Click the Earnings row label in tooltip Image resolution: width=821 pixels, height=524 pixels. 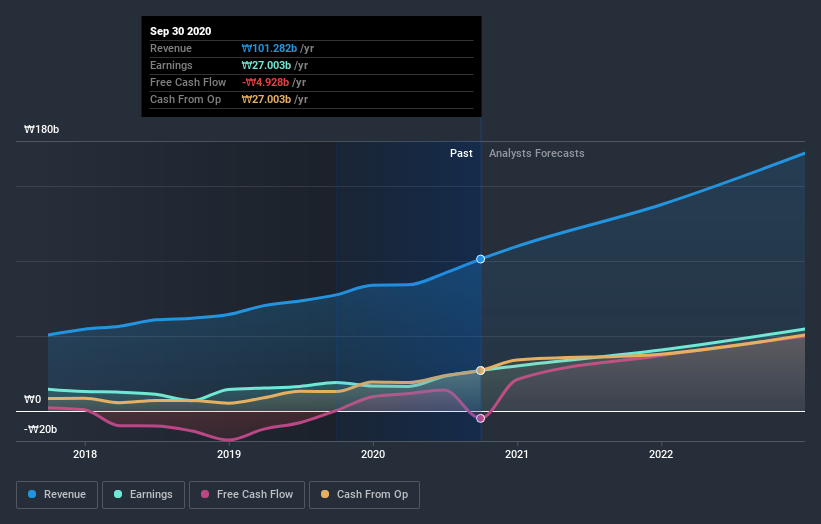click(x=171, y=65)
